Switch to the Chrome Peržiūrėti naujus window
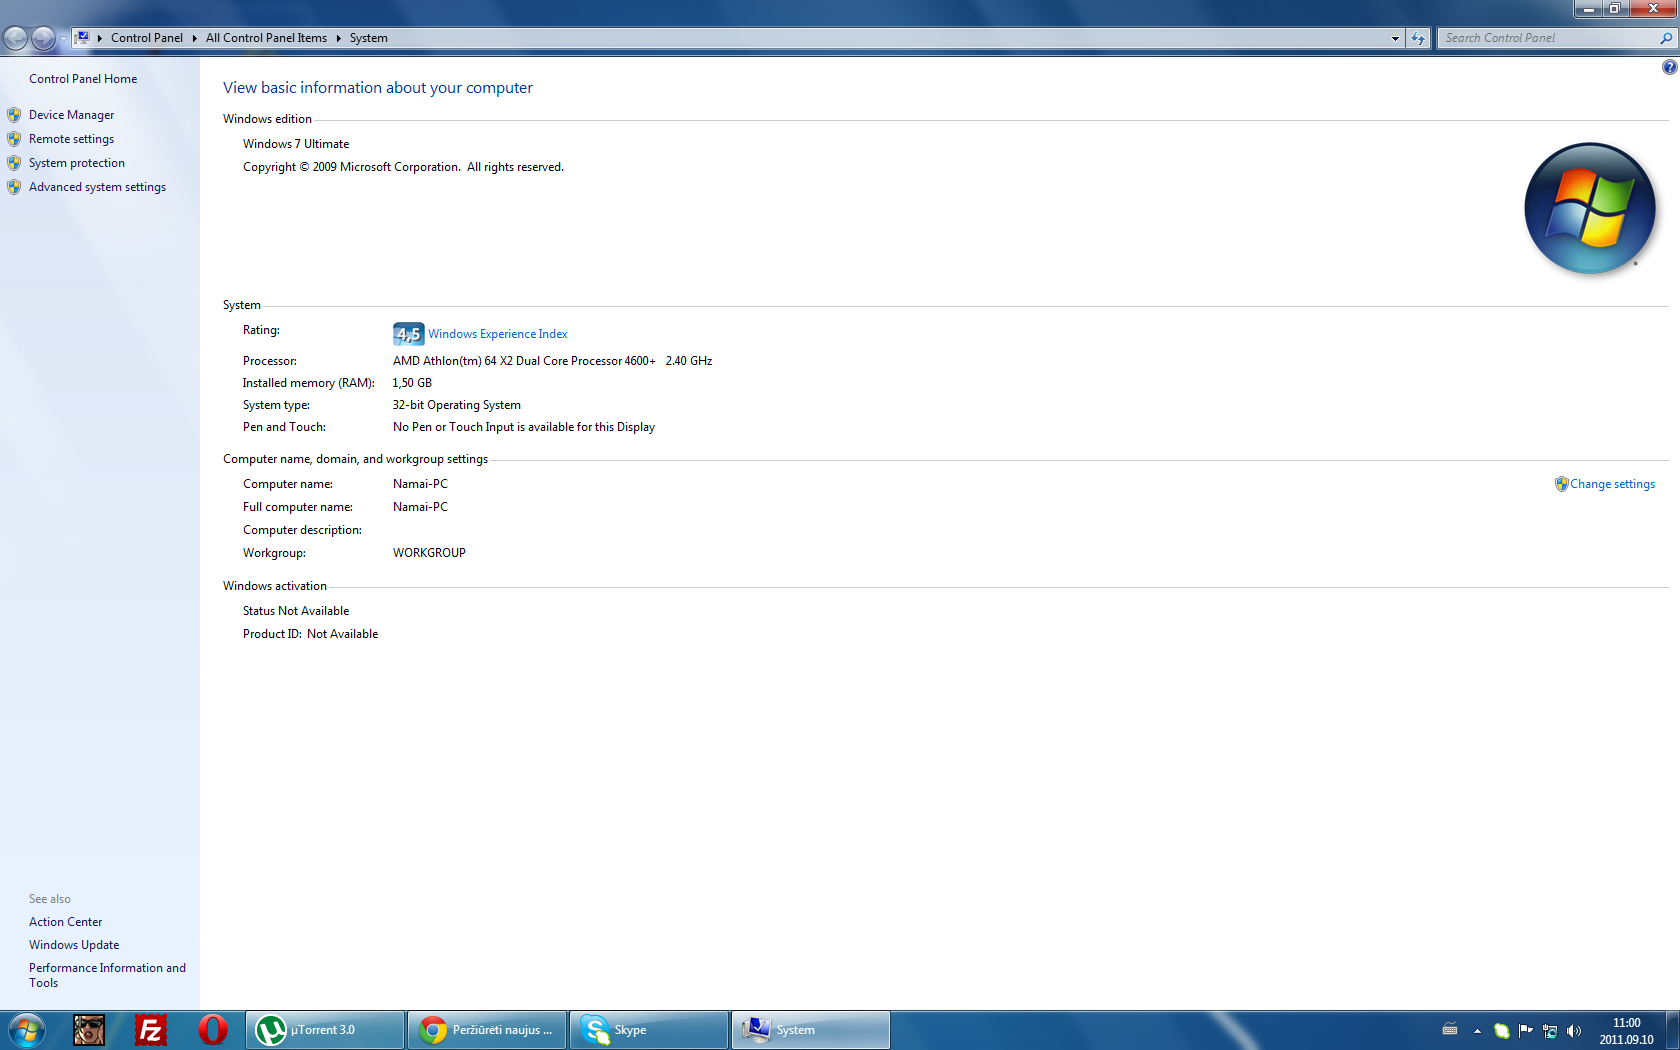Screen dimensions: 1680x1050 click(x=487, y=1030)
